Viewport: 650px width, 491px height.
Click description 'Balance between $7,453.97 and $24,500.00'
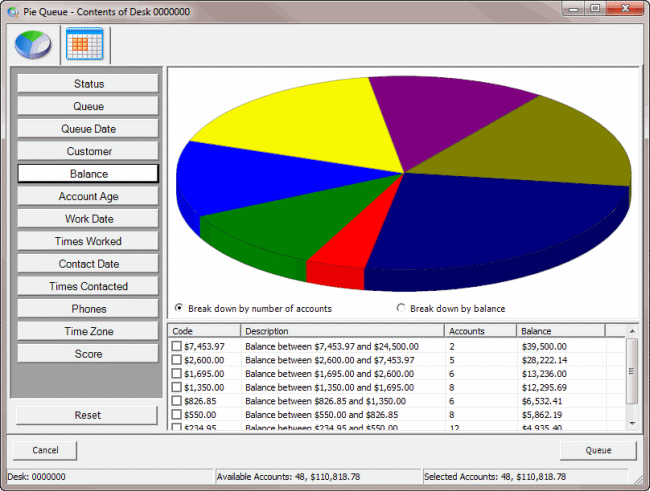(332, 346)
